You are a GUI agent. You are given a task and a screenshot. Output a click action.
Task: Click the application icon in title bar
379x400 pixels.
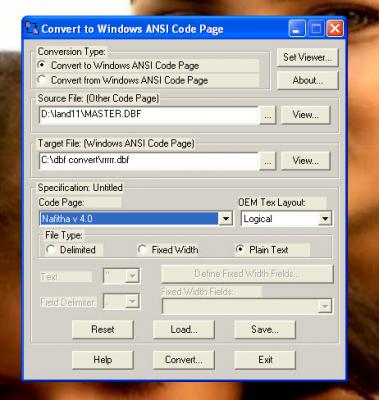(32, 28)
